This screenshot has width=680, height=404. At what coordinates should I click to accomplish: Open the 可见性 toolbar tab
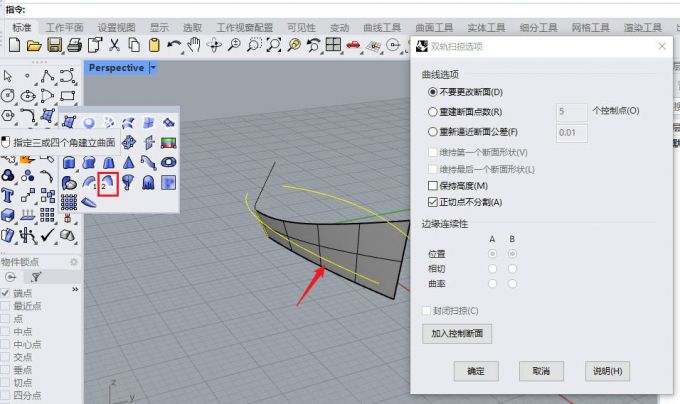301,28
